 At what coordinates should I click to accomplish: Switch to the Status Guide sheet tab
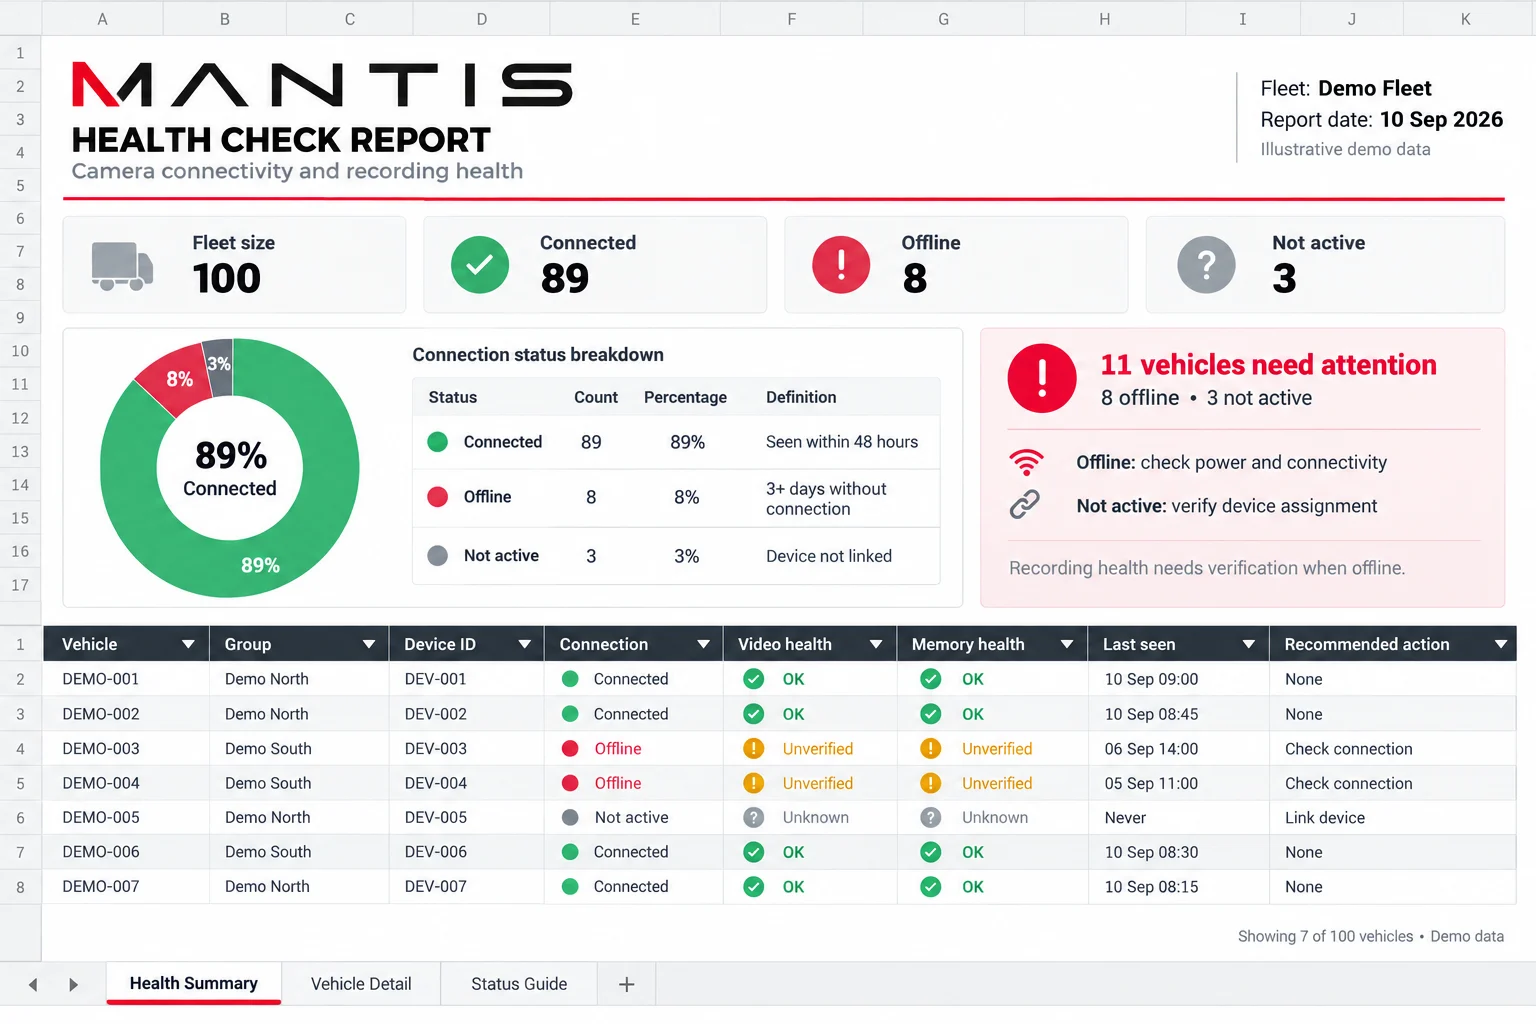519,984
